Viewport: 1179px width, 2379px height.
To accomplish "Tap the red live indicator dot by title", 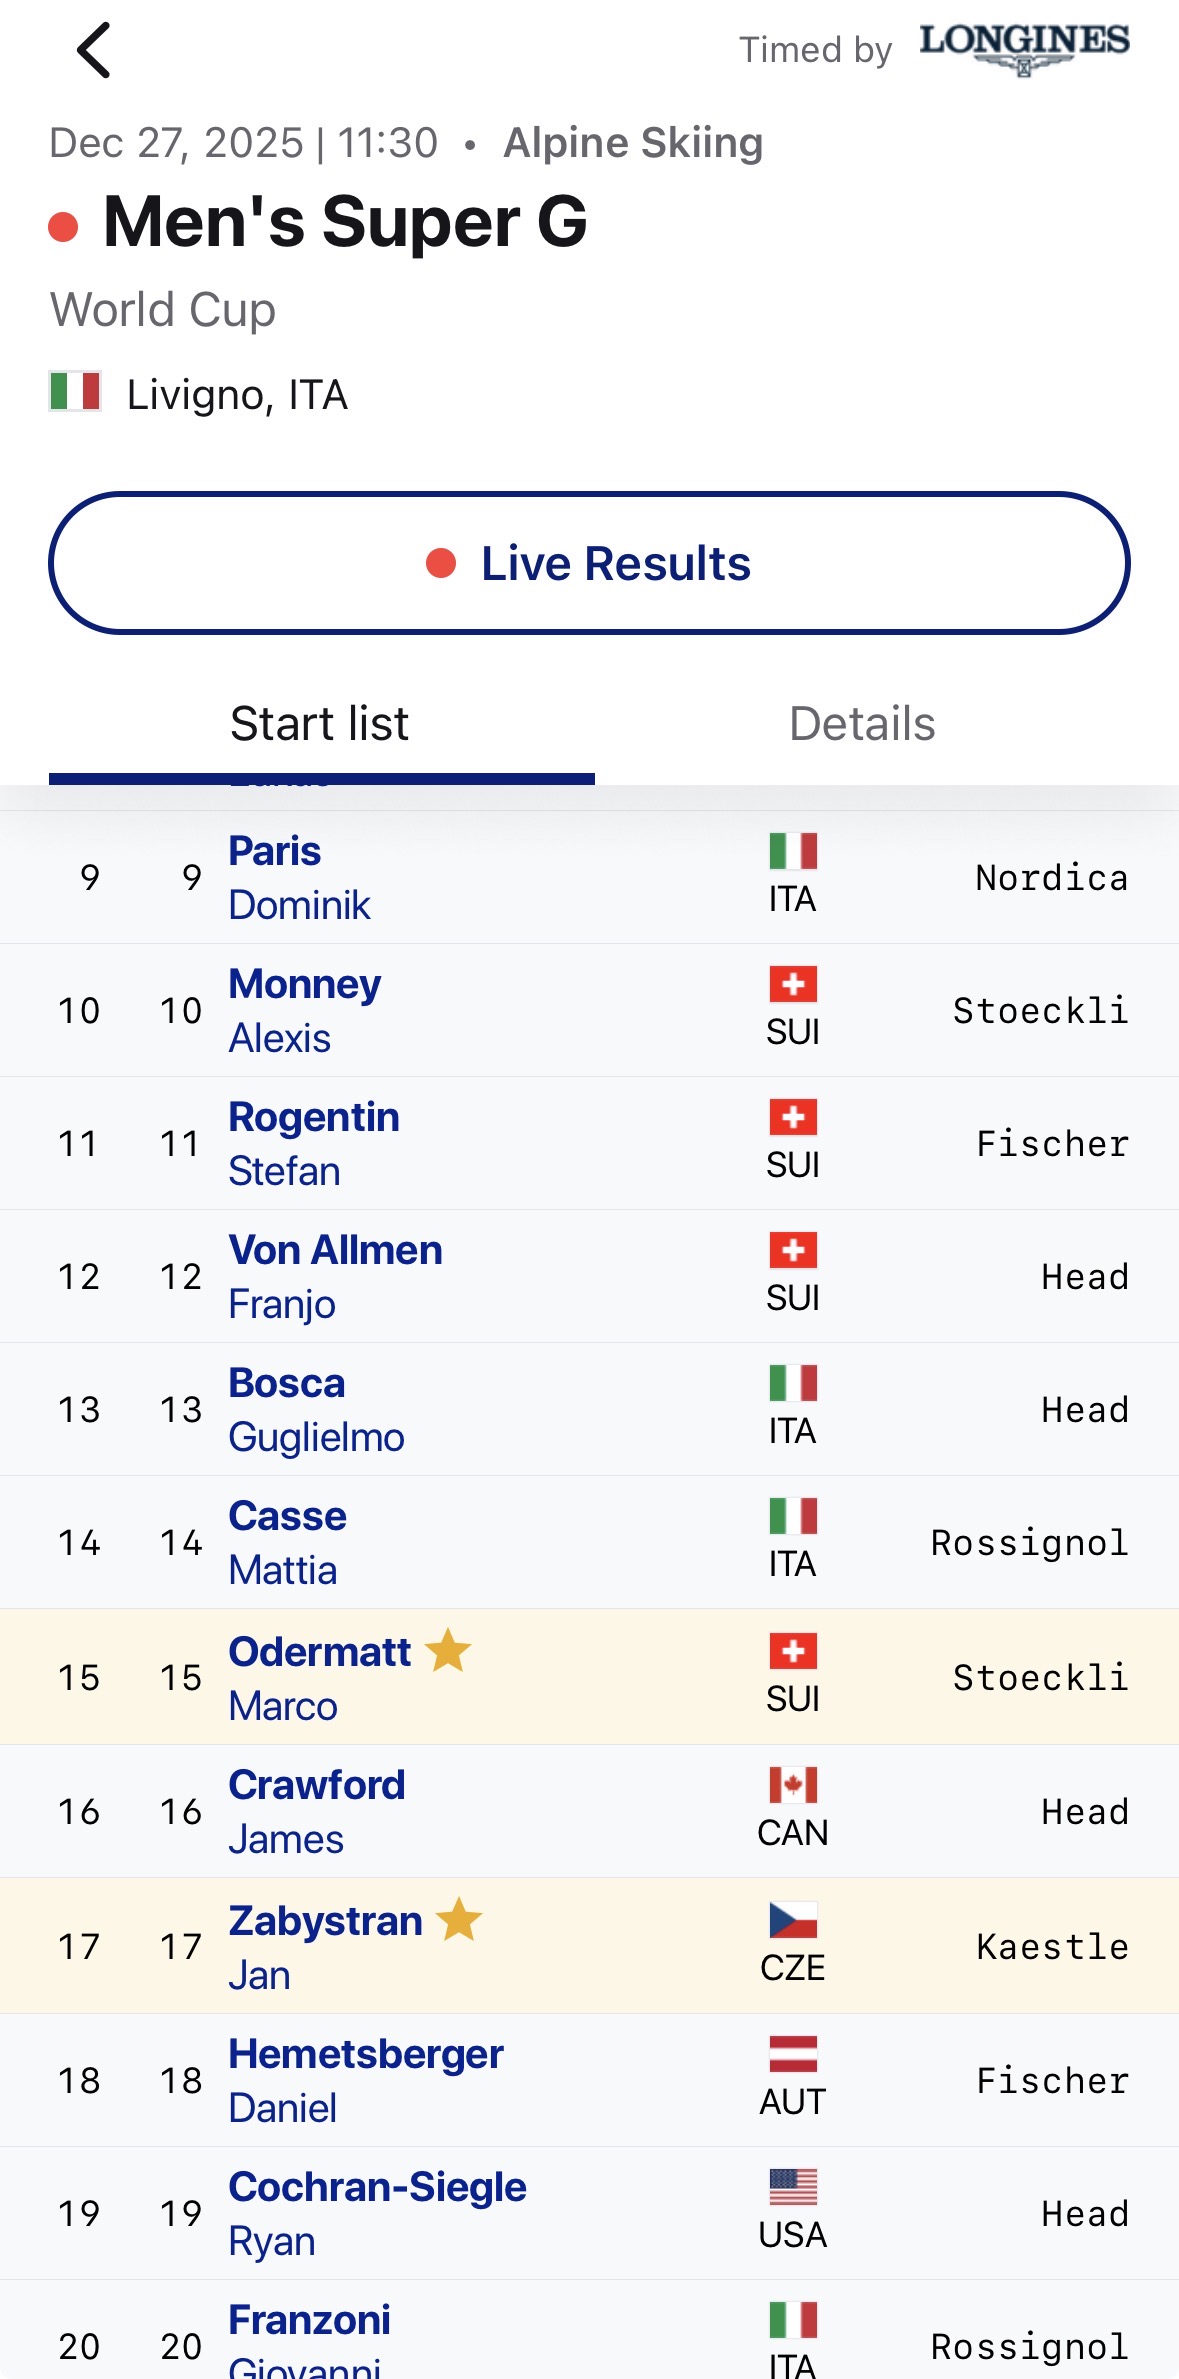I will 64,227.
